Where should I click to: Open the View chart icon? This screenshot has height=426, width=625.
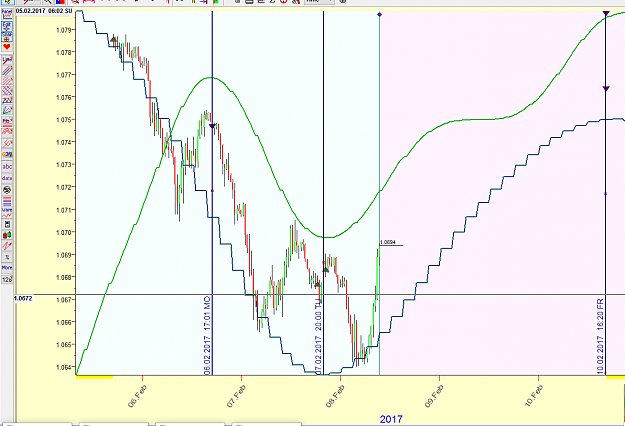click(7, 212)
